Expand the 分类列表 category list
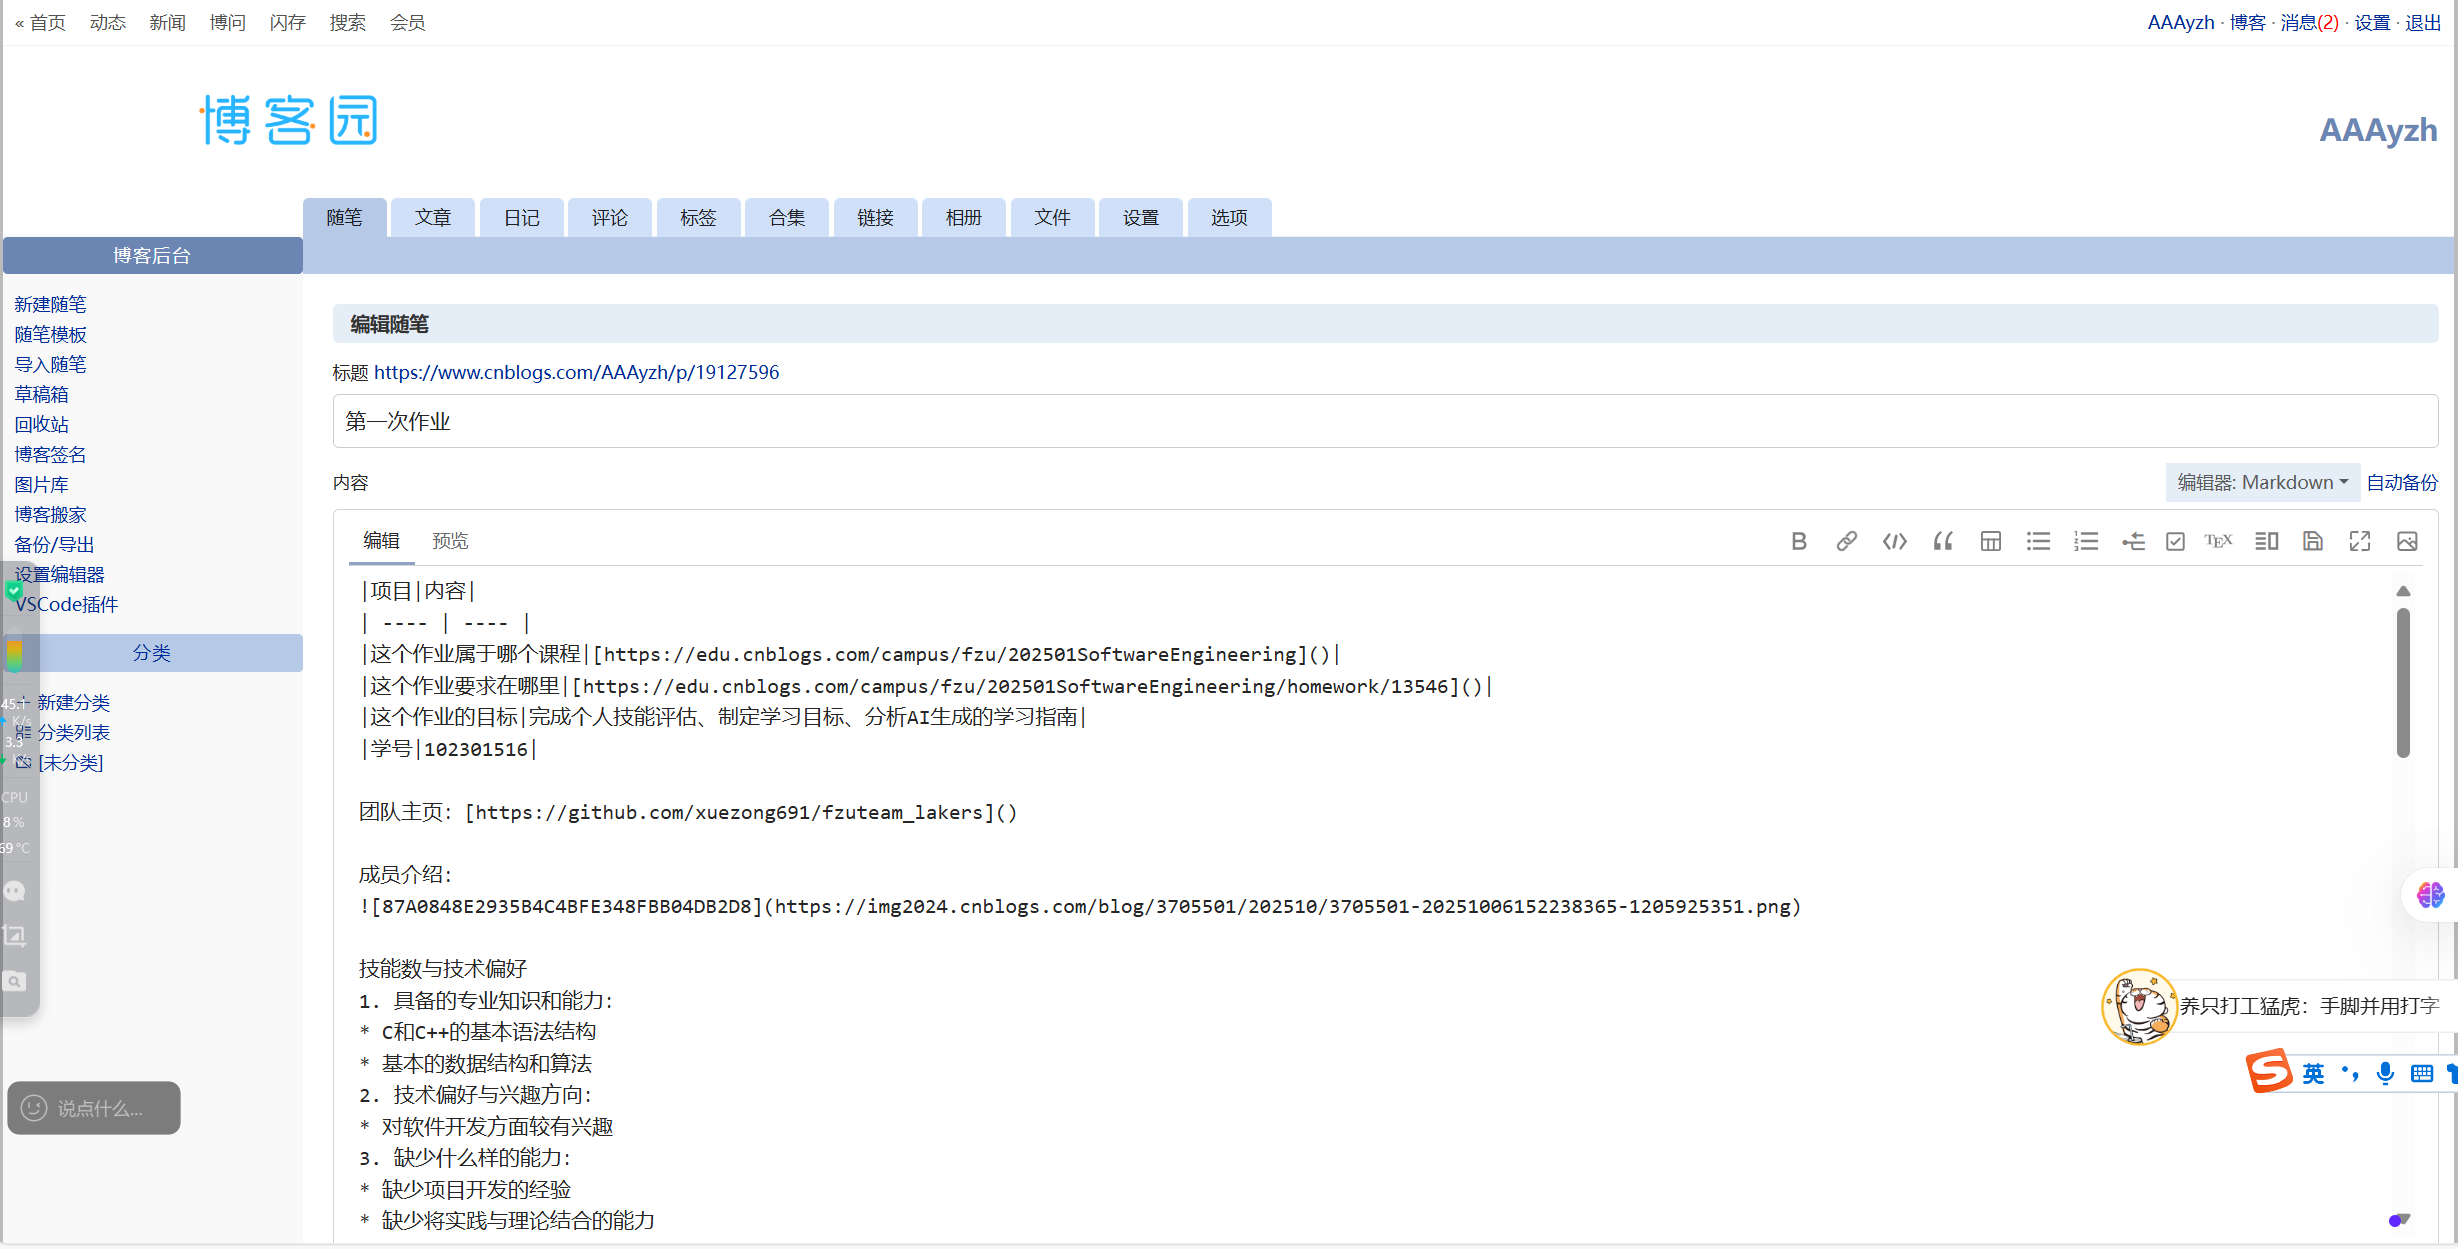2458x1249 pixels. tap(73, 733)
